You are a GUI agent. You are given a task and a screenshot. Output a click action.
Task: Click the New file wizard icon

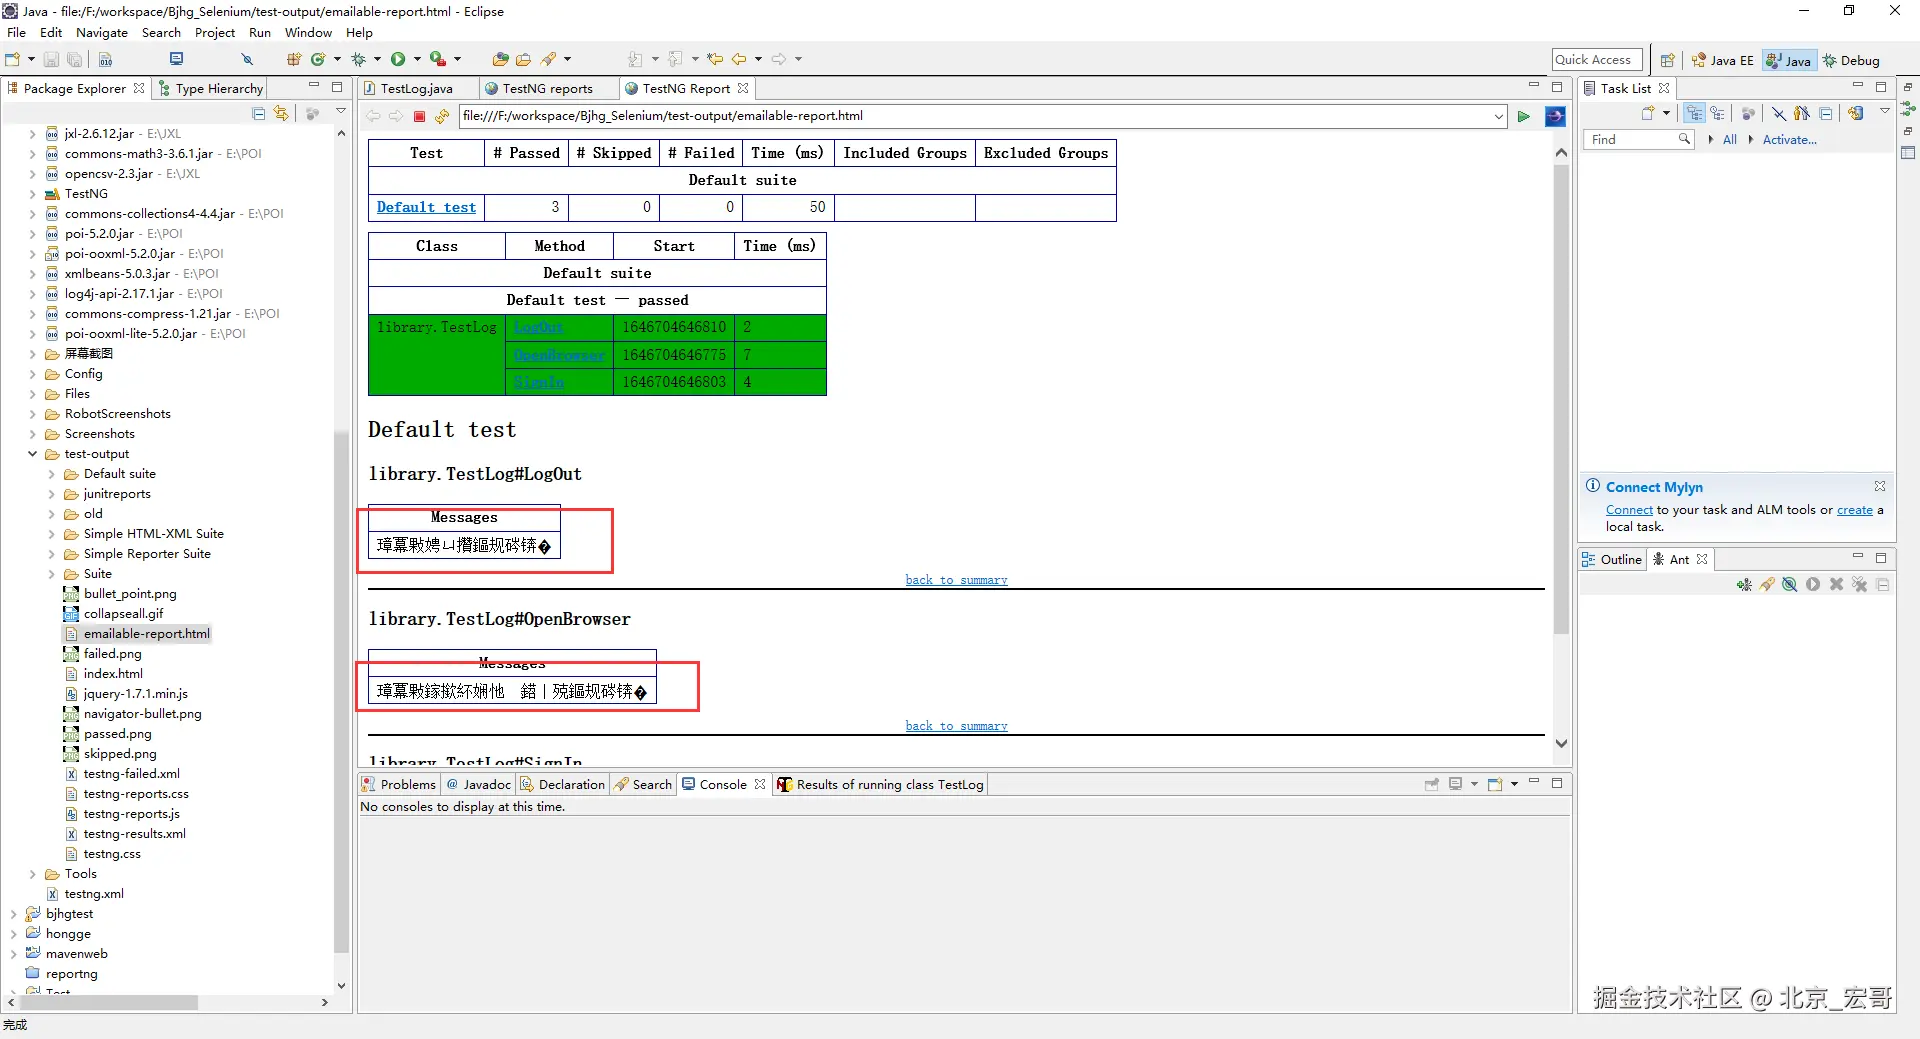coord(13,59)
